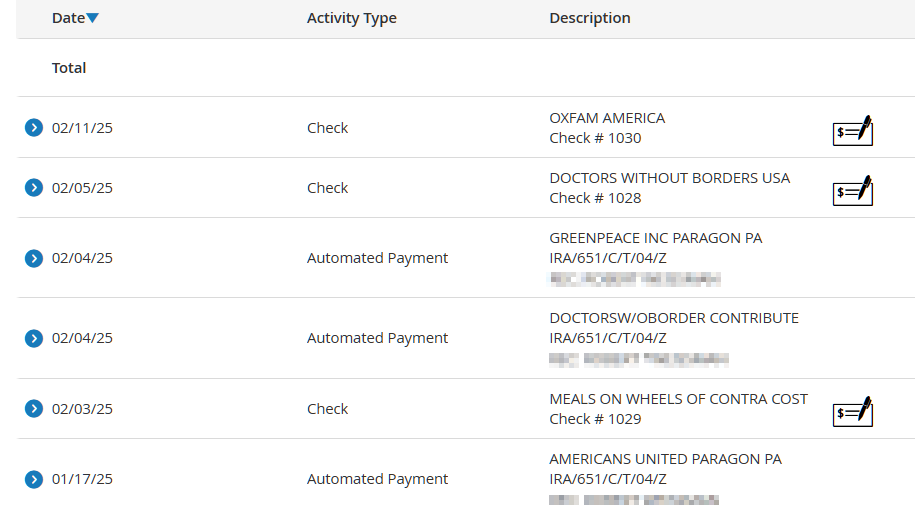Expand the 02/05/25 check row
This screenshot has height=515, width=915.
[34, 187]
